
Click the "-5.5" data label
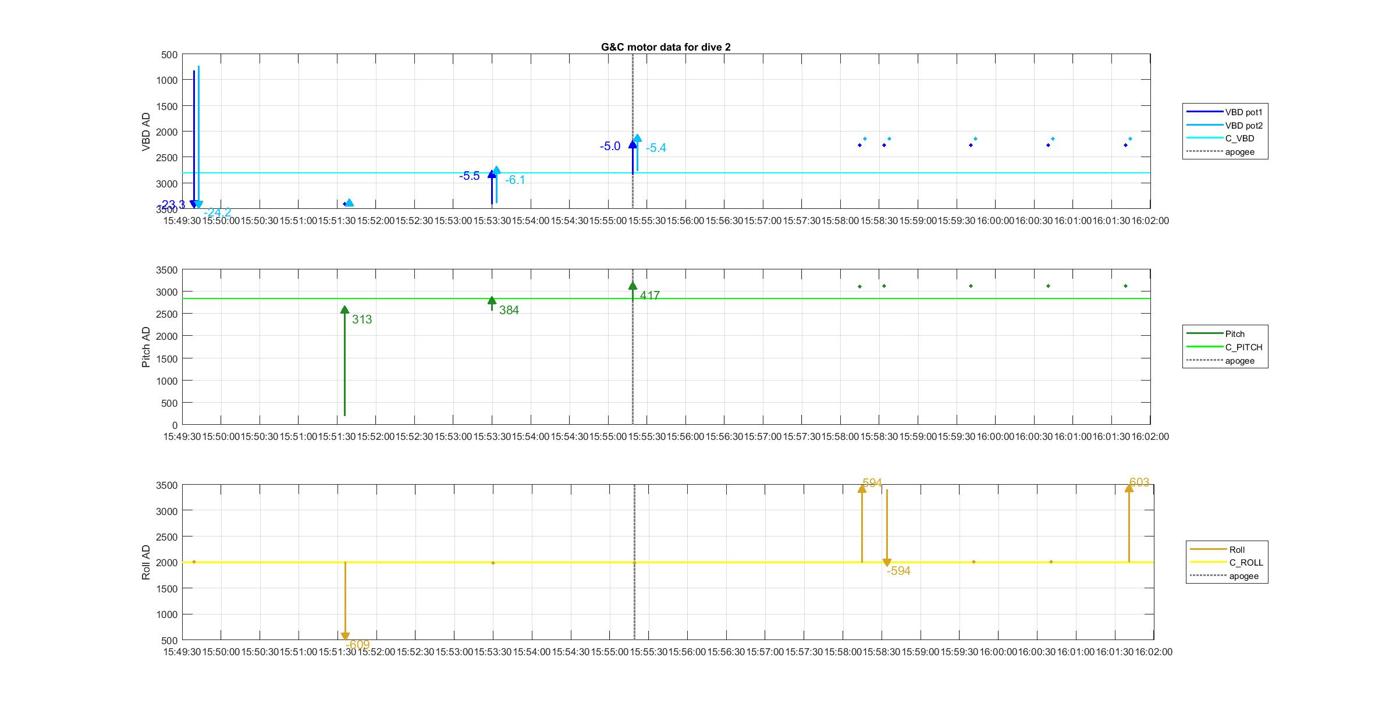point(469,176)
